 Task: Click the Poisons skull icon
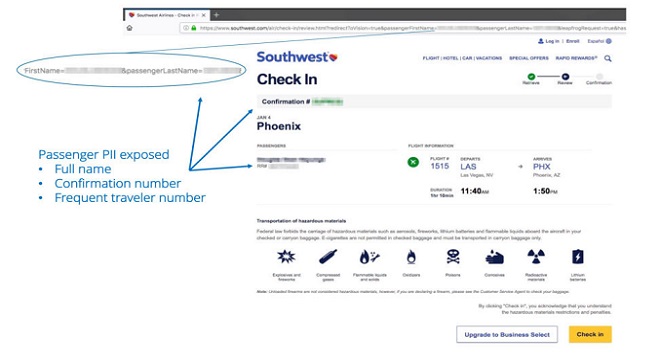click(453, 256)
